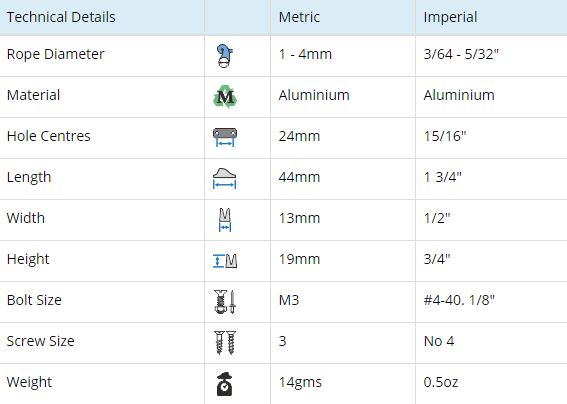Click the Height dimension icon
The height and width of the screenshot is (404, 567).
click(225, 261)
